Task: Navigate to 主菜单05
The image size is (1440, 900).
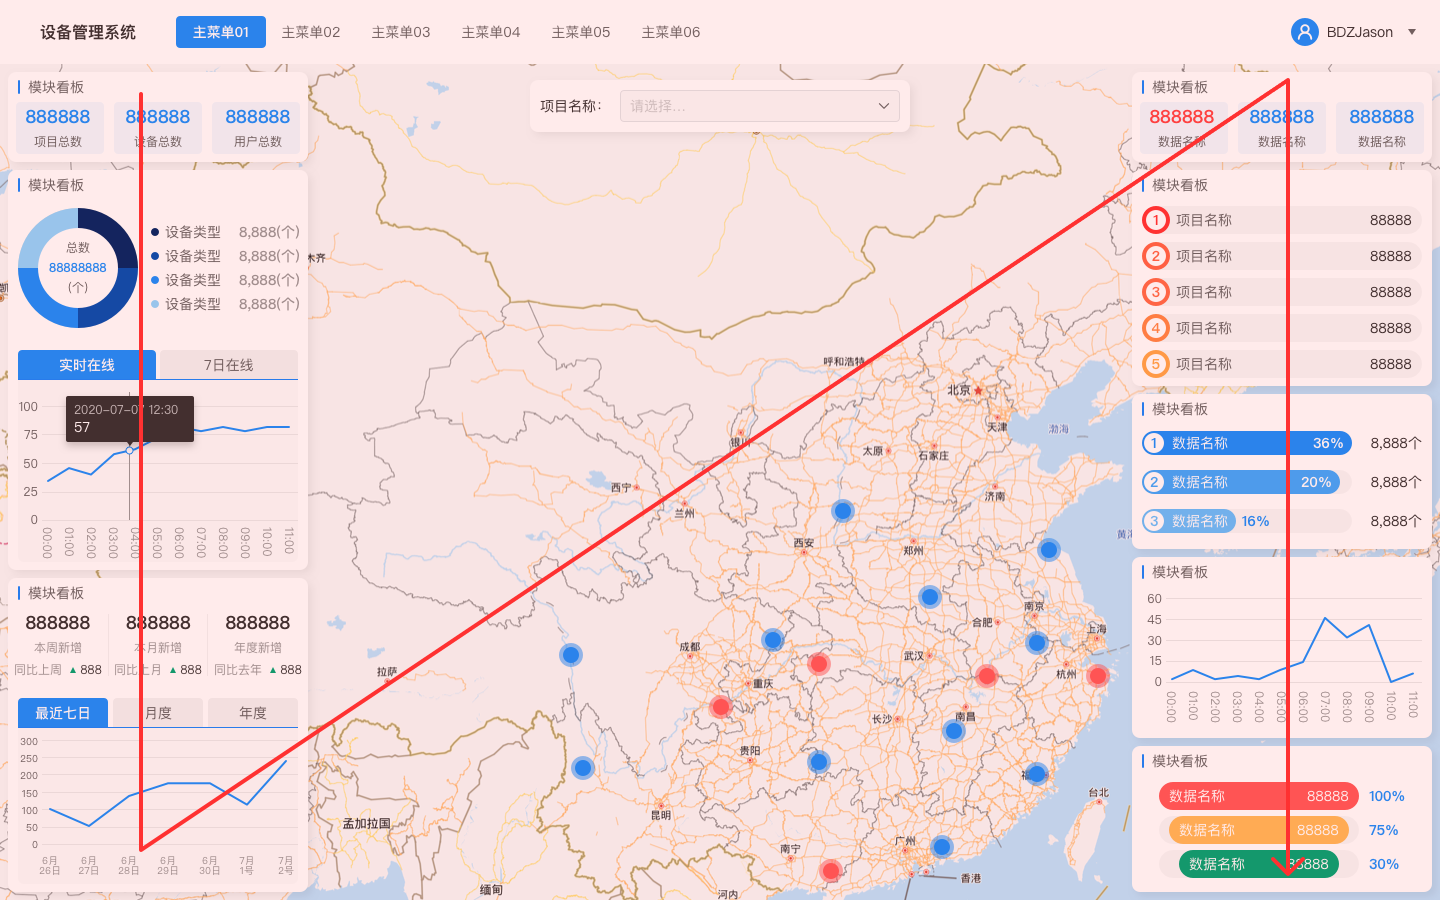Action: click(x=581, y=32)
